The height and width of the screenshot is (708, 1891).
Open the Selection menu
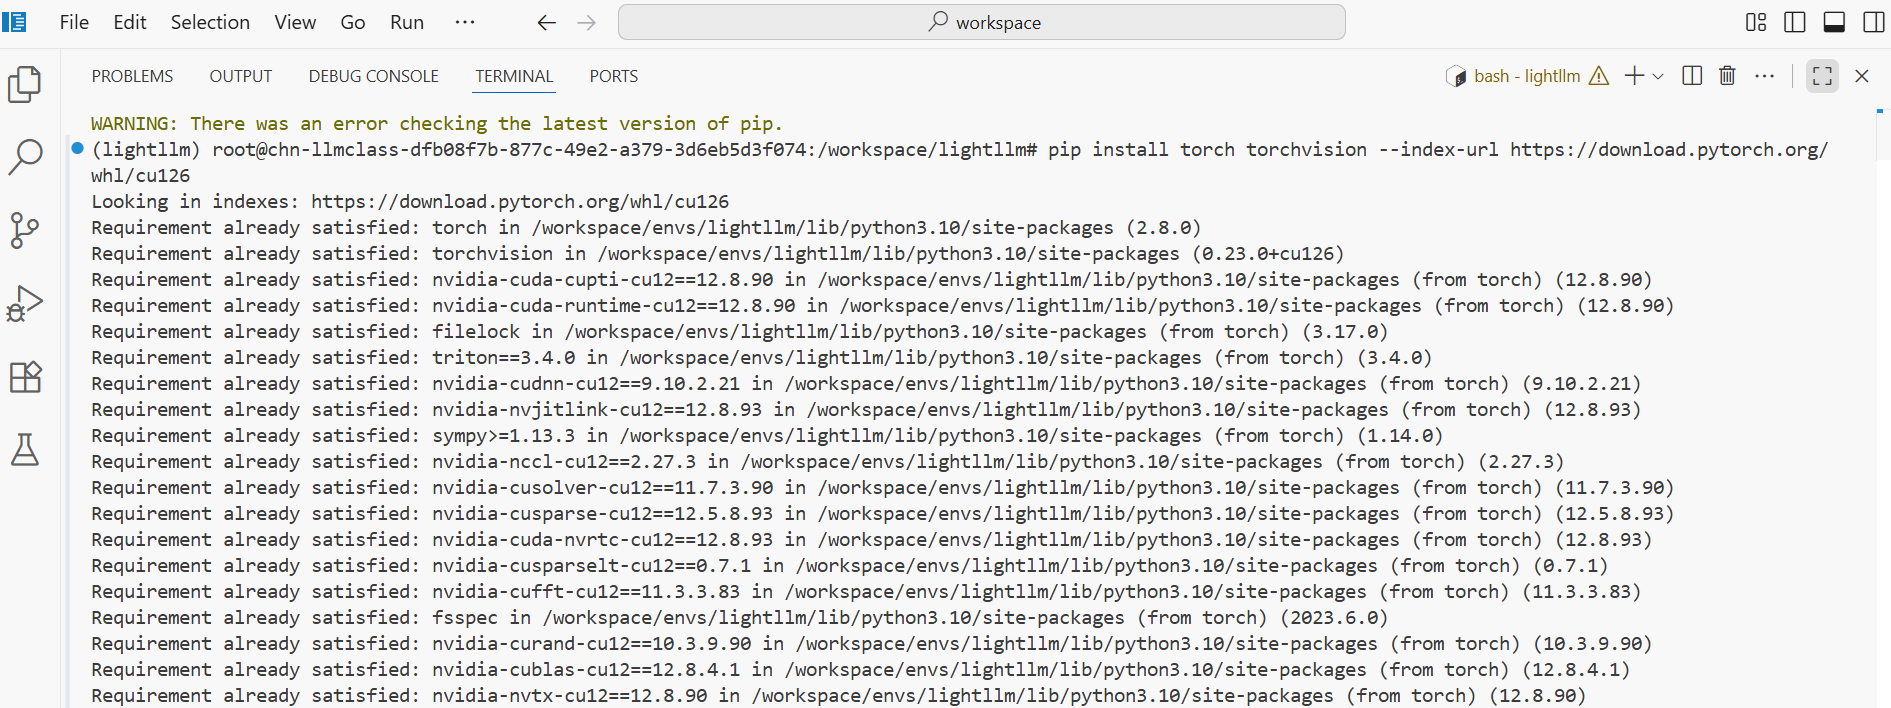click(x=210, y=22)
